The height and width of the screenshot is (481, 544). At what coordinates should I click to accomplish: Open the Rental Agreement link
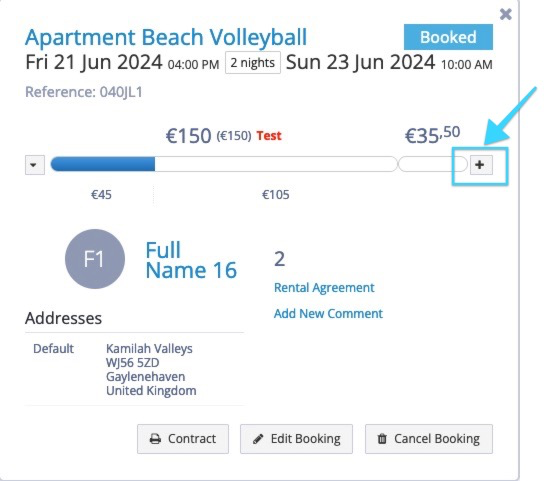point(324,288)
